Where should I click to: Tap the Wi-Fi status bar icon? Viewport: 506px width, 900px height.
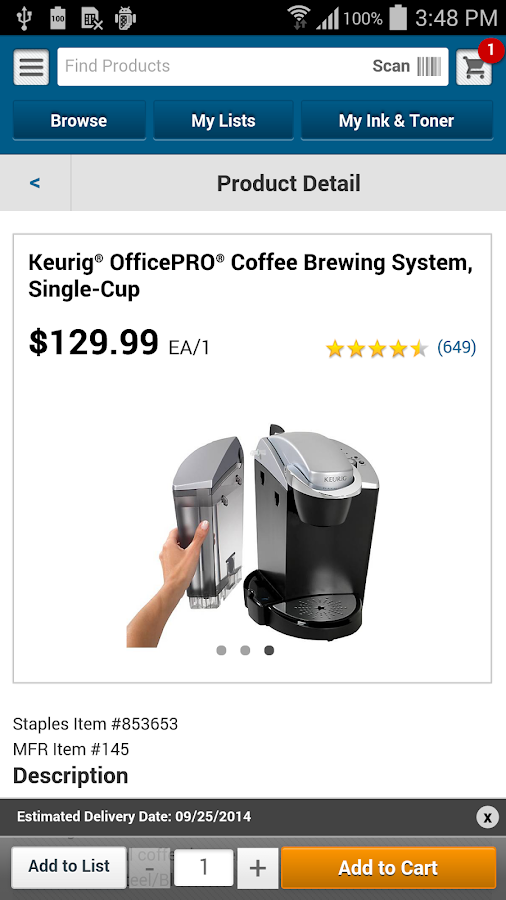click(299, 18)
